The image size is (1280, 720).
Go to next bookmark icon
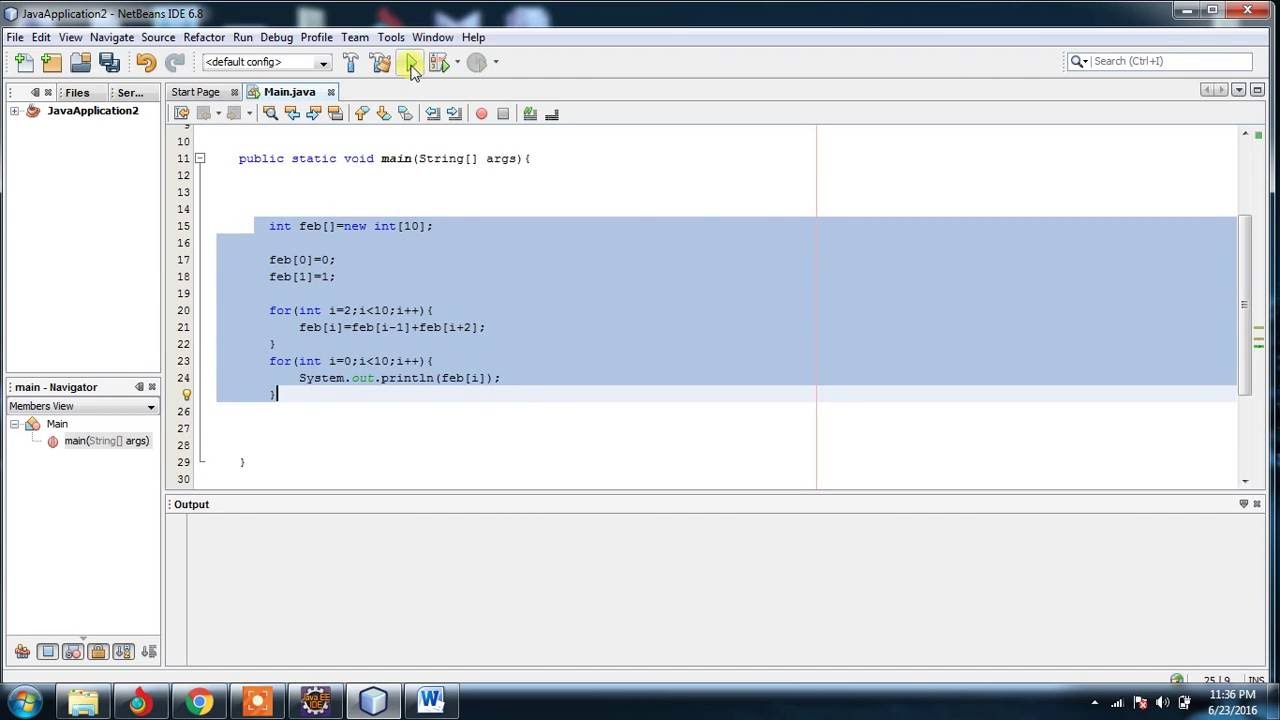click(383, 114)
